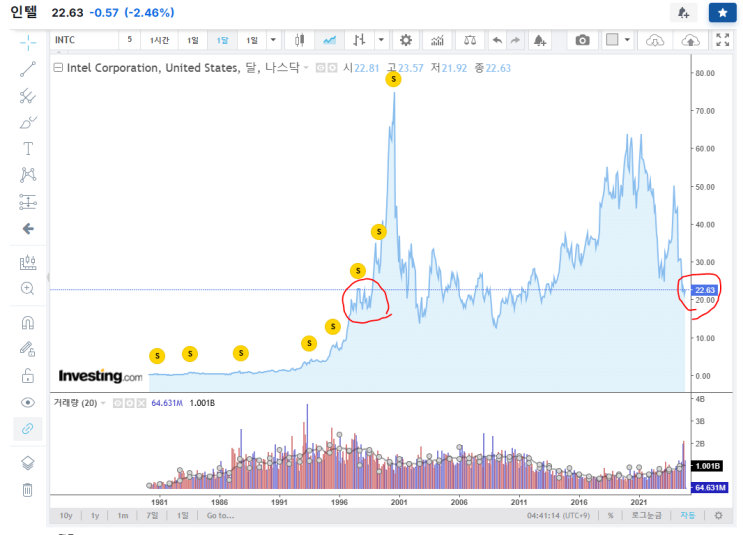
Task: Open the Go to... date dialog
Action: (x=220, y=515)
